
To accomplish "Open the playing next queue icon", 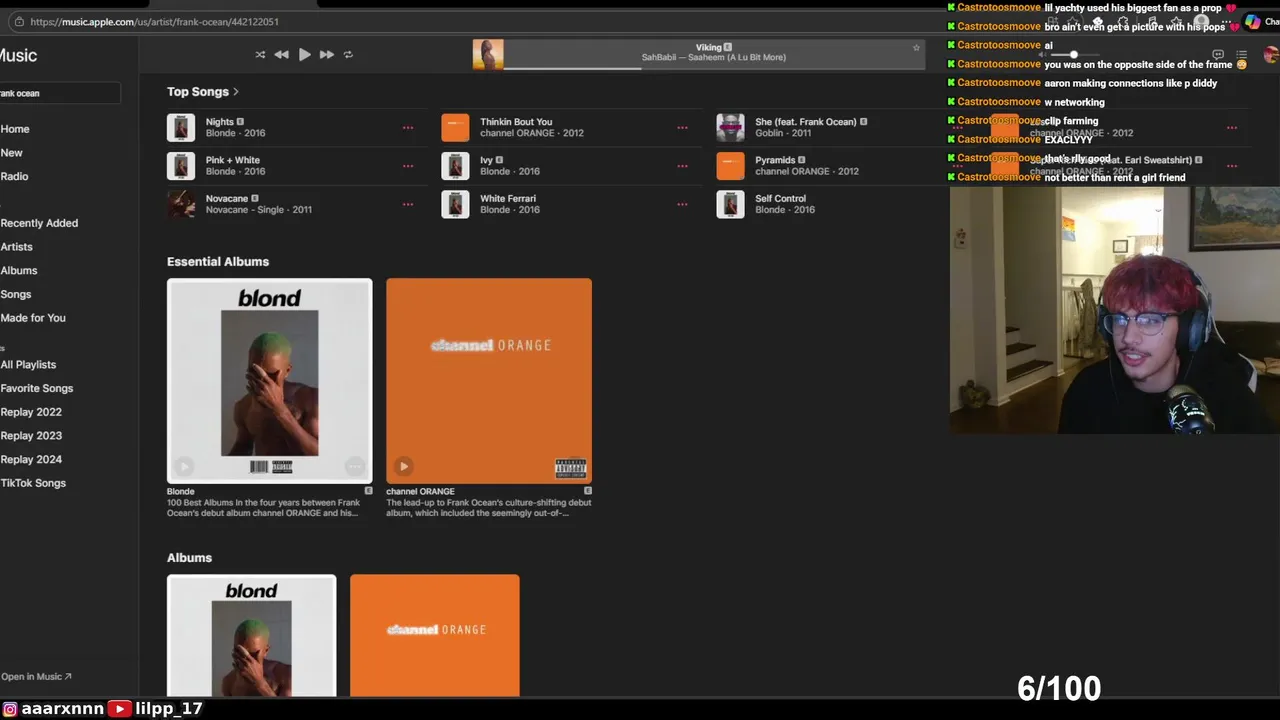I will tap(1241, 55).
